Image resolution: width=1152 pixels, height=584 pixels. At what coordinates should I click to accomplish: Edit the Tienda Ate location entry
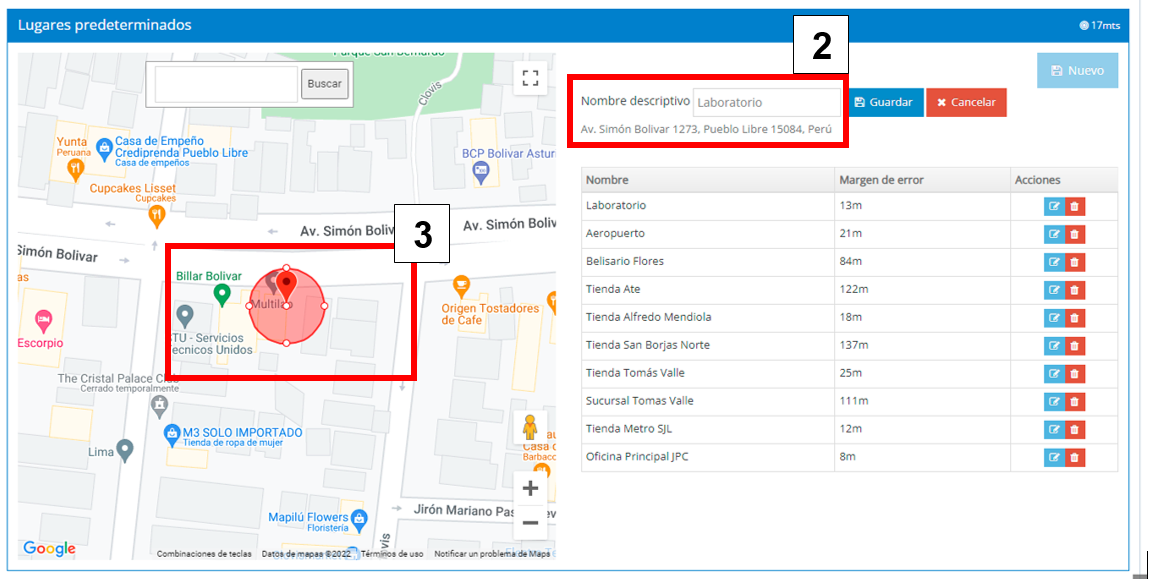pyautogui.click(x=1054, y=290)
